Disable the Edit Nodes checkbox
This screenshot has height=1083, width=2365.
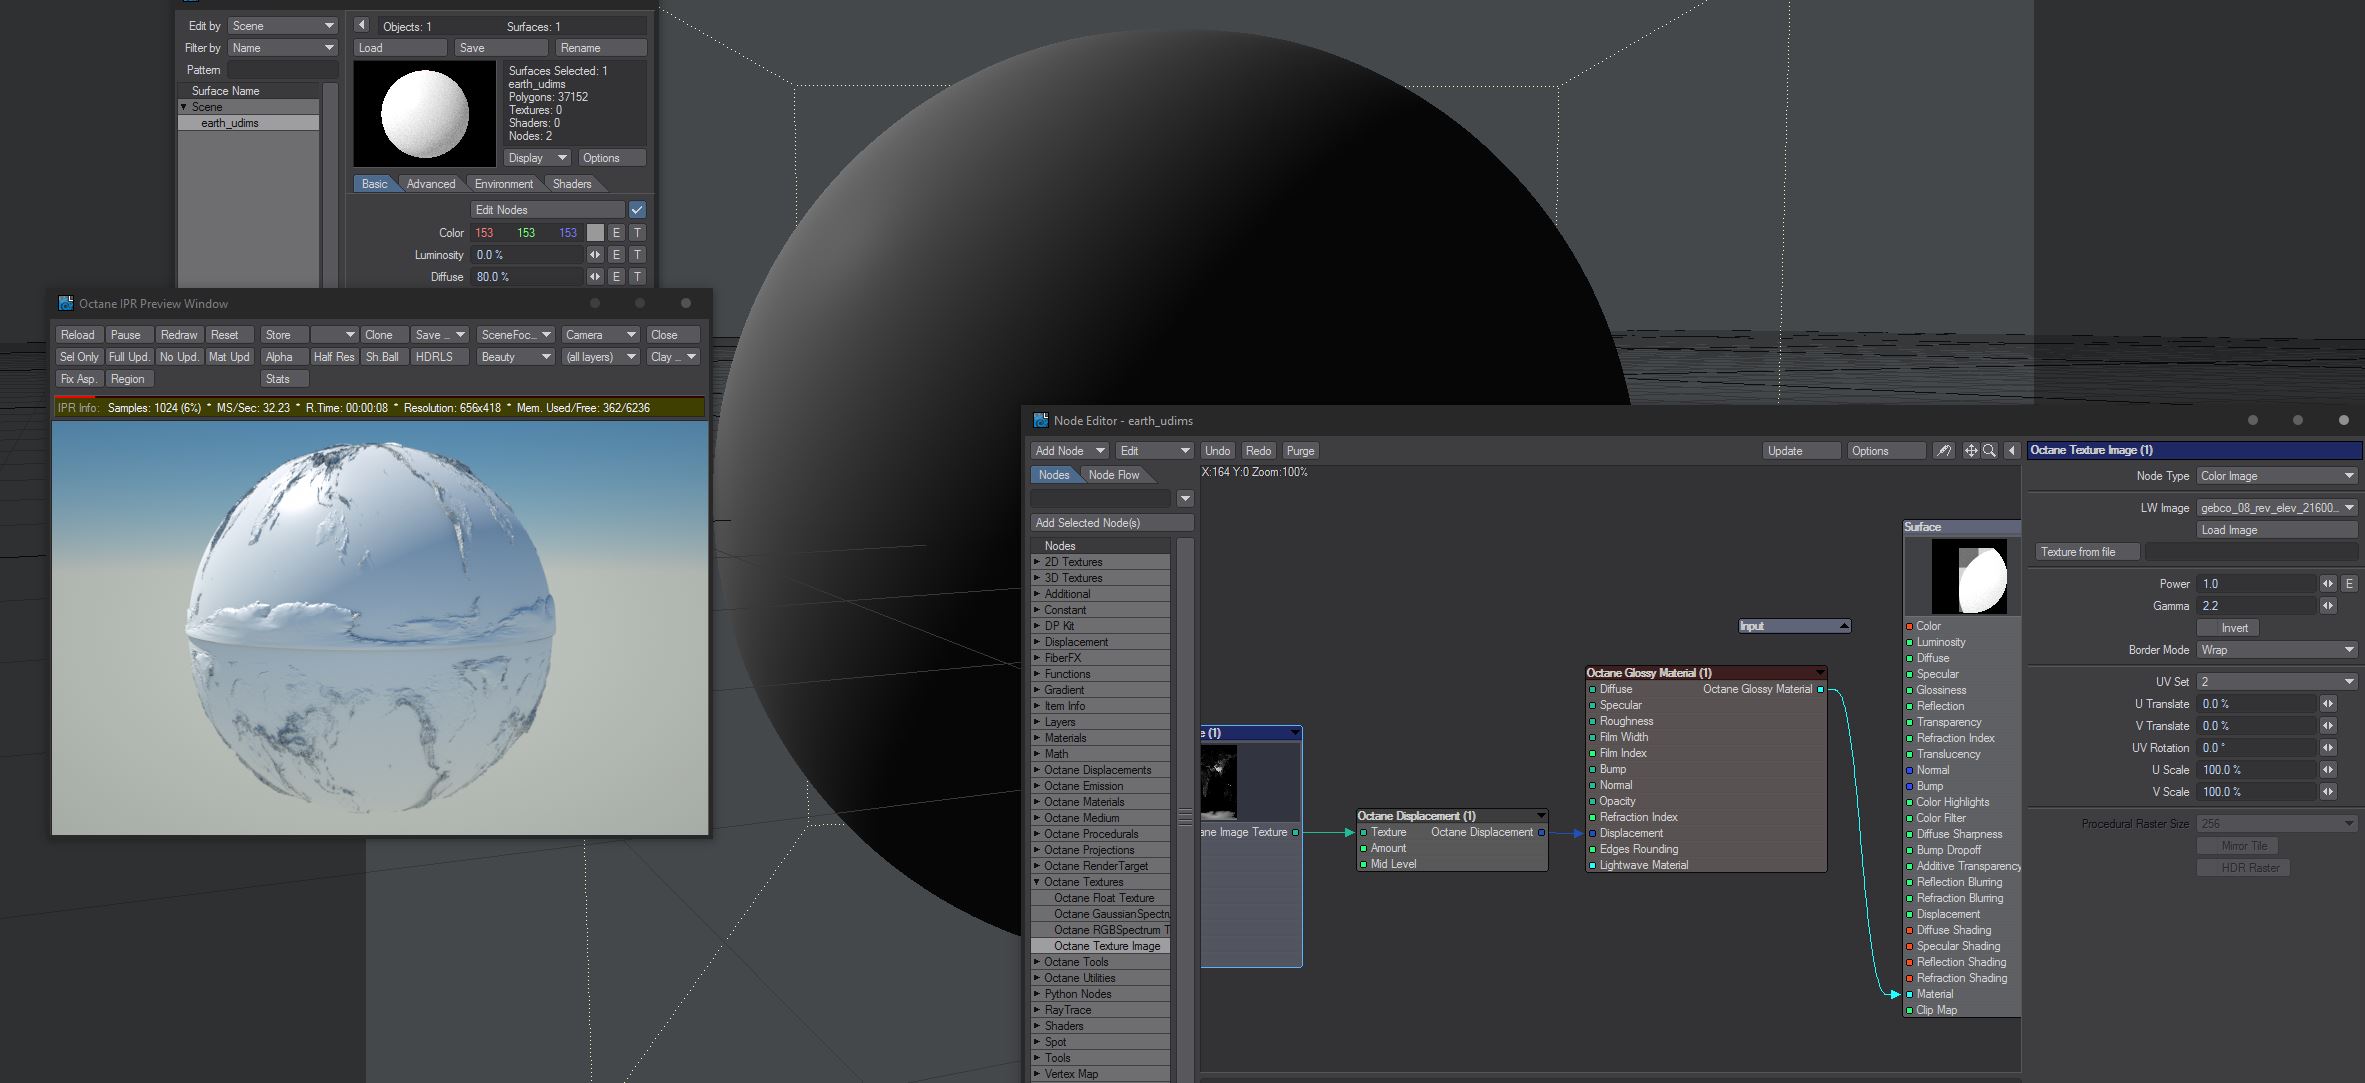coord(637,210)
